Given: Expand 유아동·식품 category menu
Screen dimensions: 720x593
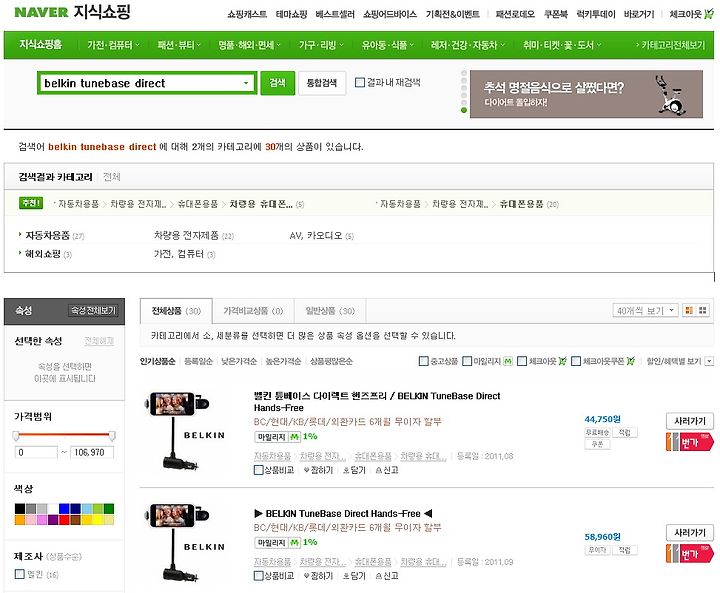Looking at the screenshot, I should tap(388, 45).
